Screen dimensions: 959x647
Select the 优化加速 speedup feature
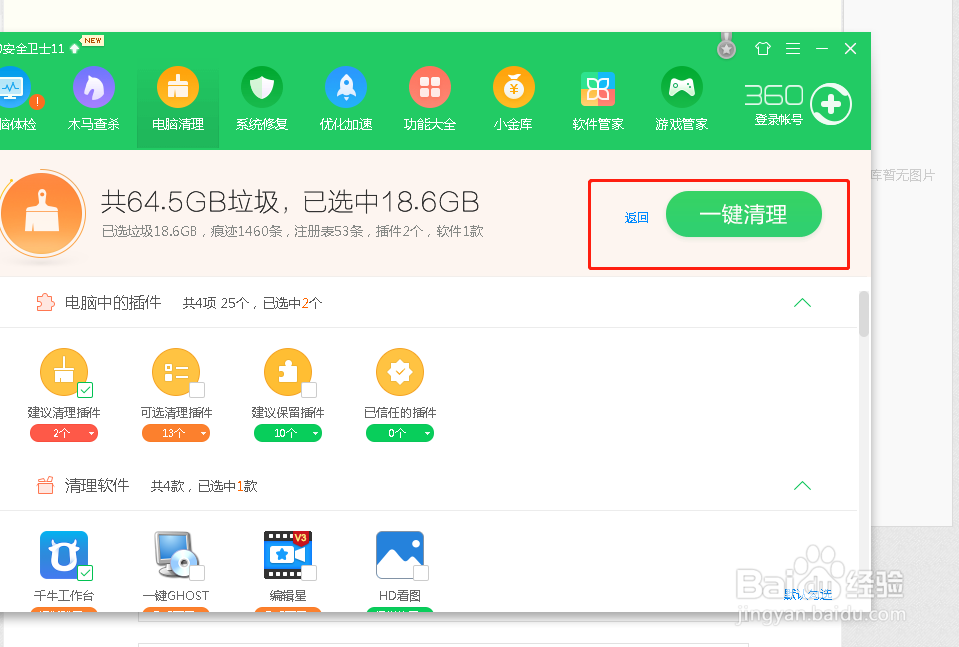coord(345,97)
